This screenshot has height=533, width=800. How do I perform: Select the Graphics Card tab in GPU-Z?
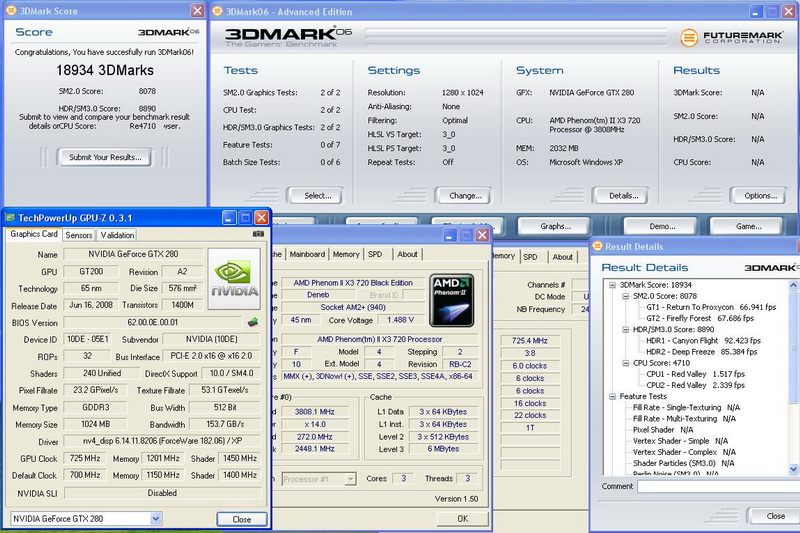(x=34, y=234)
